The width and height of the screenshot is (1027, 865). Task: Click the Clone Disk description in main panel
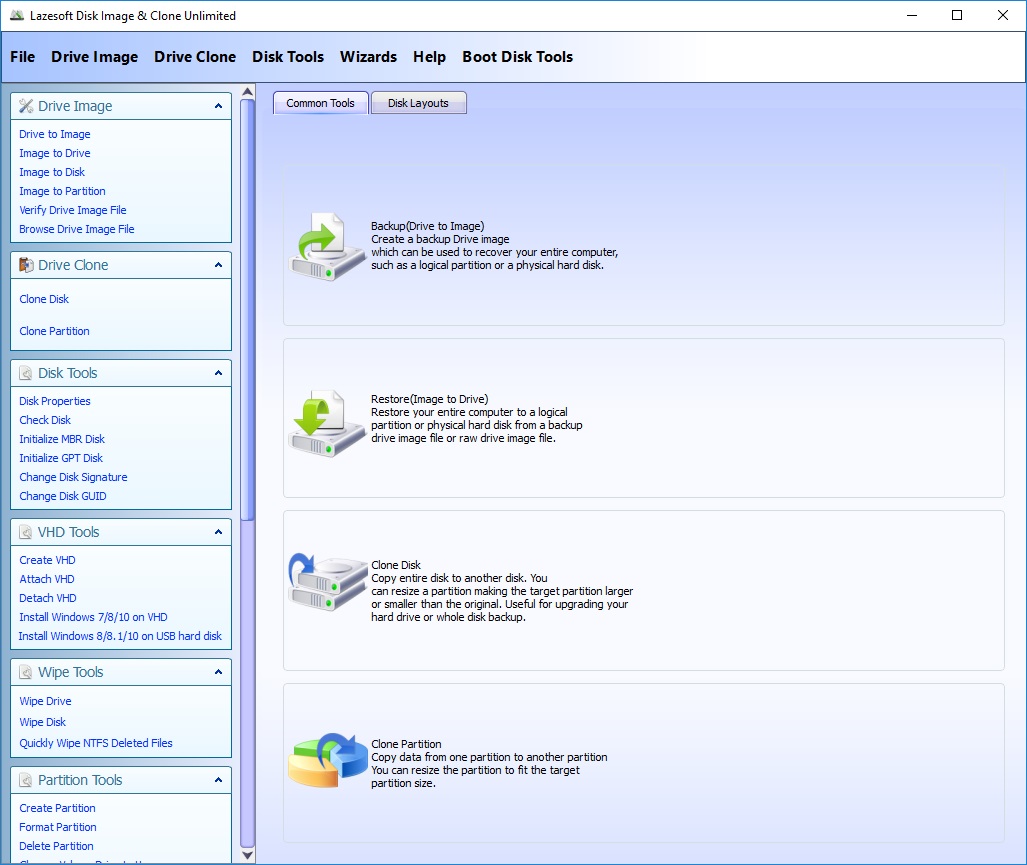tap(502, 591)
